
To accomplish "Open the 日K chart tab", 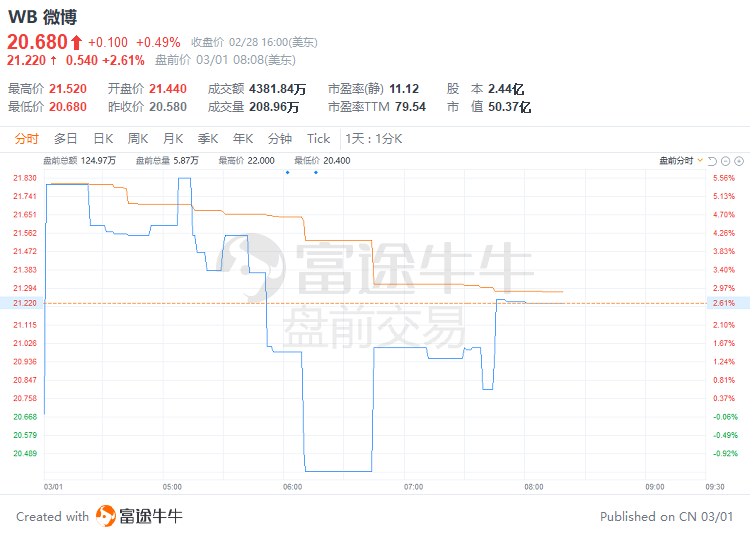I will coord(103,139).
